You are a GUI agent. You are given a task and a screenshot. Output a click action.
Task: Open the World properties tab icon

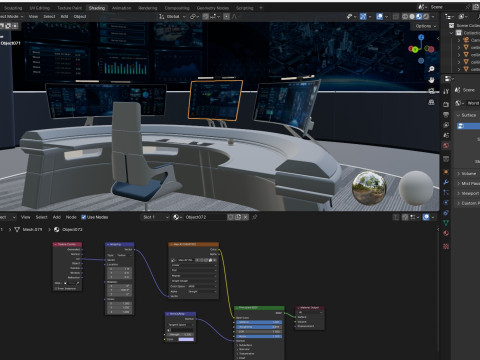[x=446, y=146]
